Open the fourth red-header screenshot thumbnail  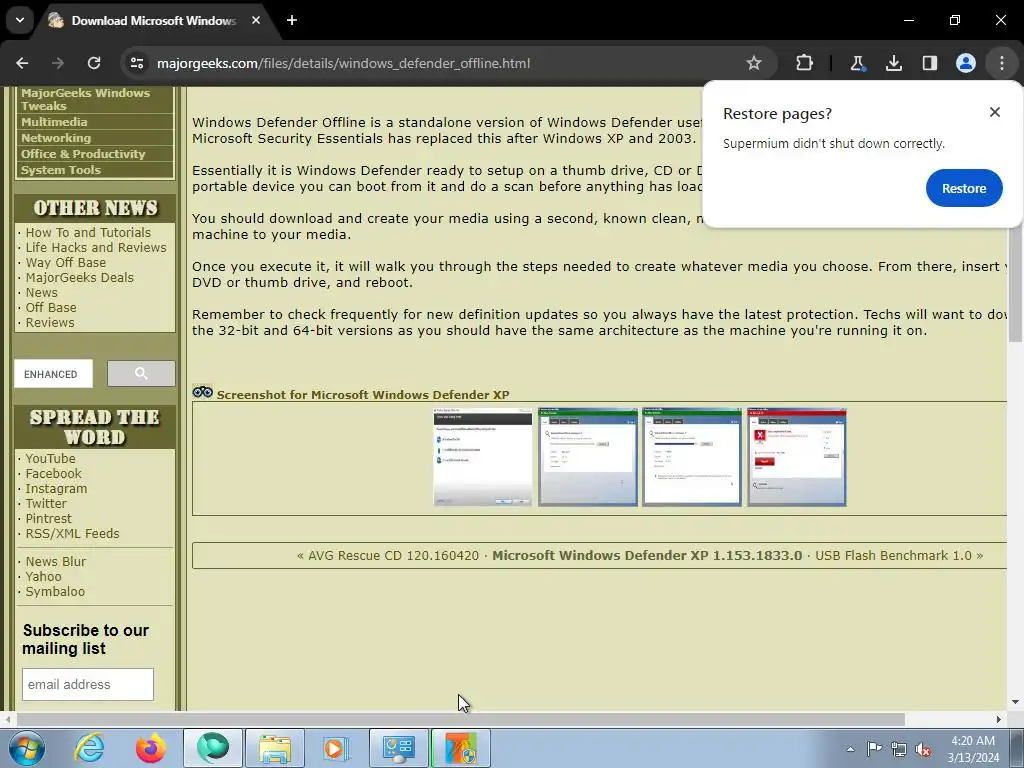[x=797, y=457]
